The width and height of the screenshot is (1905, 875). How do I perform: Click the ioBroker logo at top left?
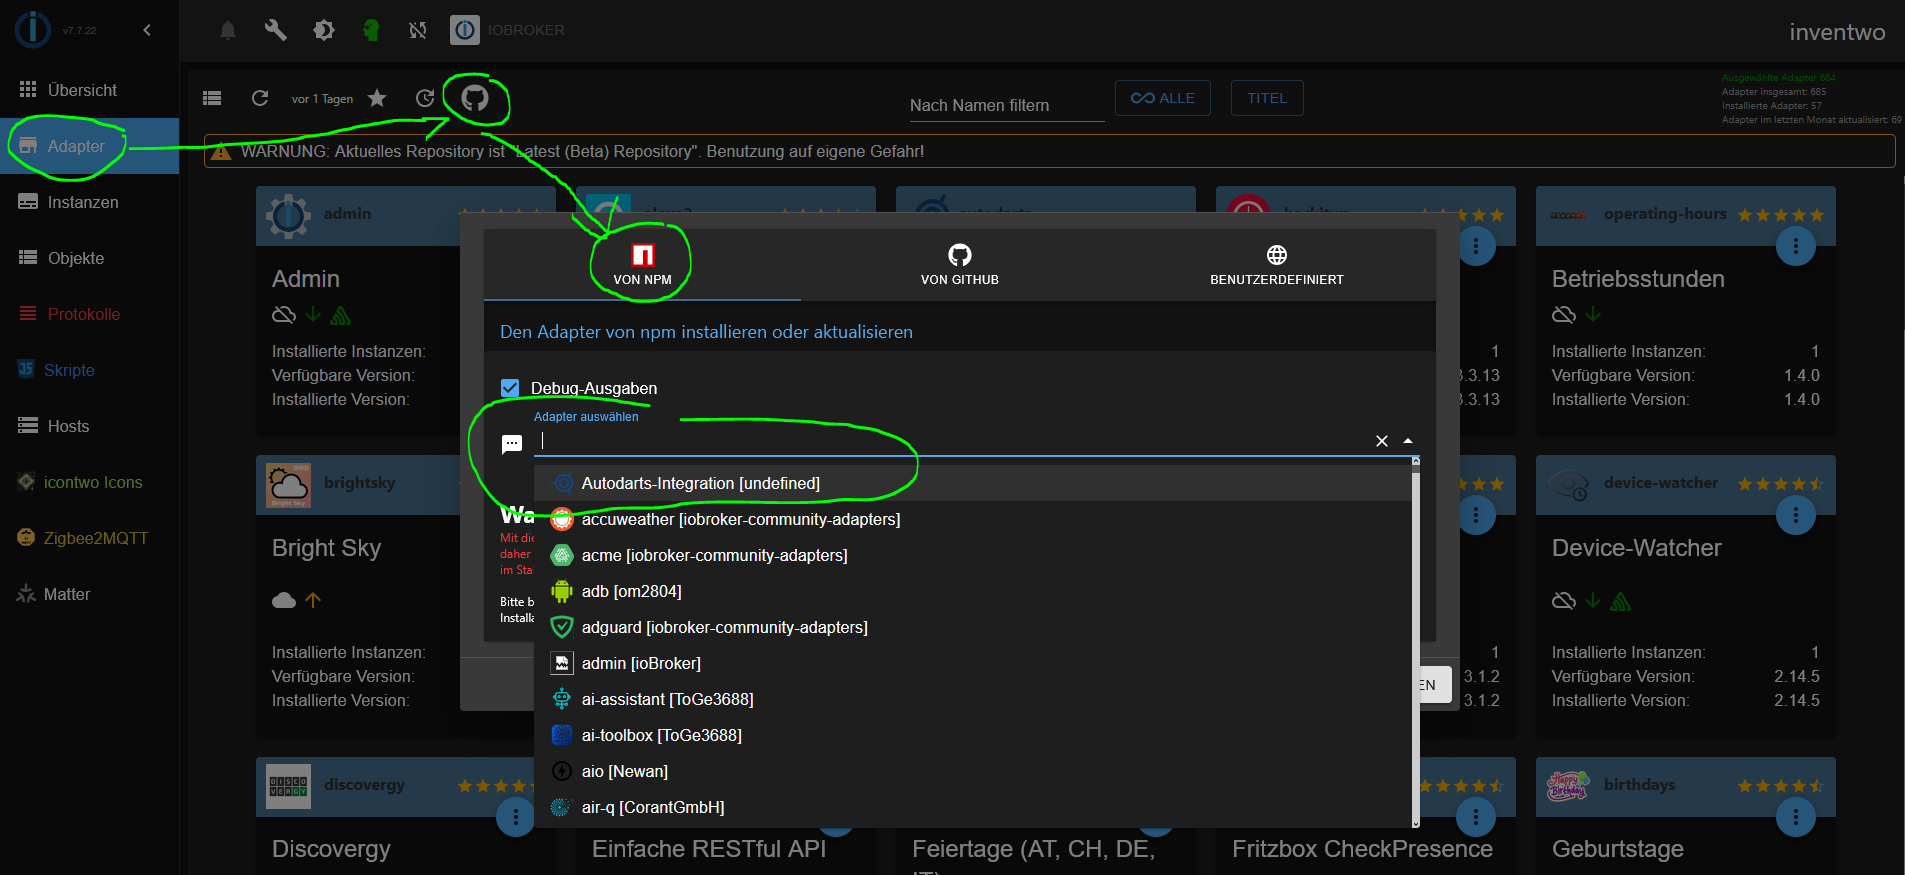point(33,29)
